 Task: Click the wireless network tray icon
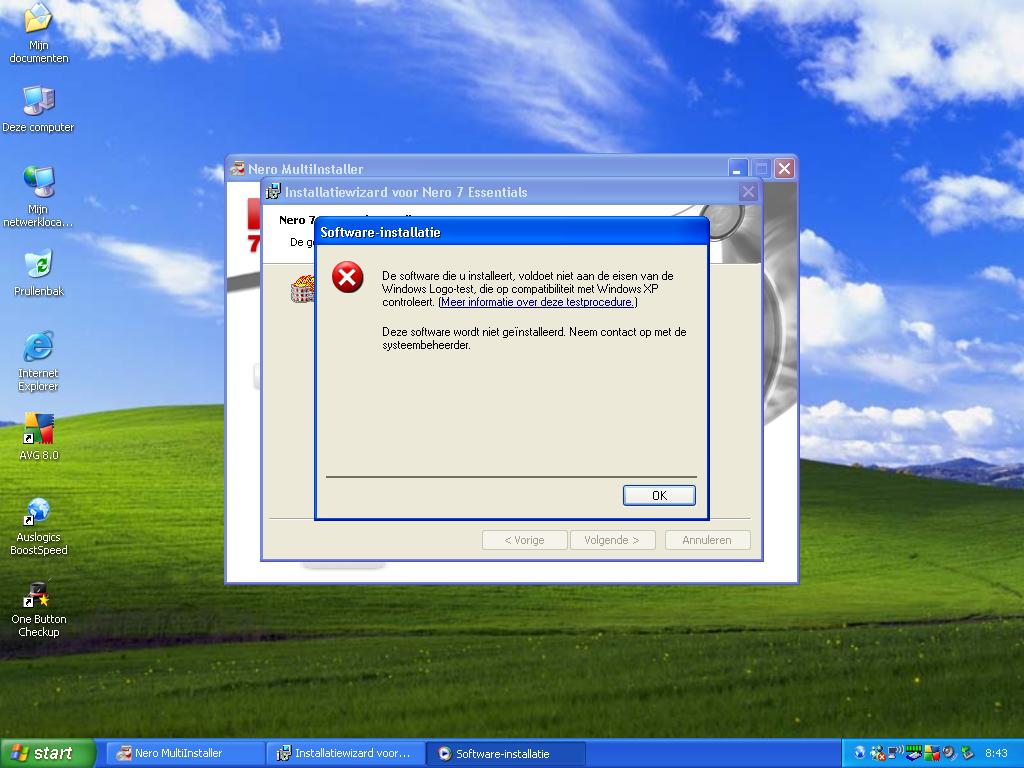click(895, 752)
